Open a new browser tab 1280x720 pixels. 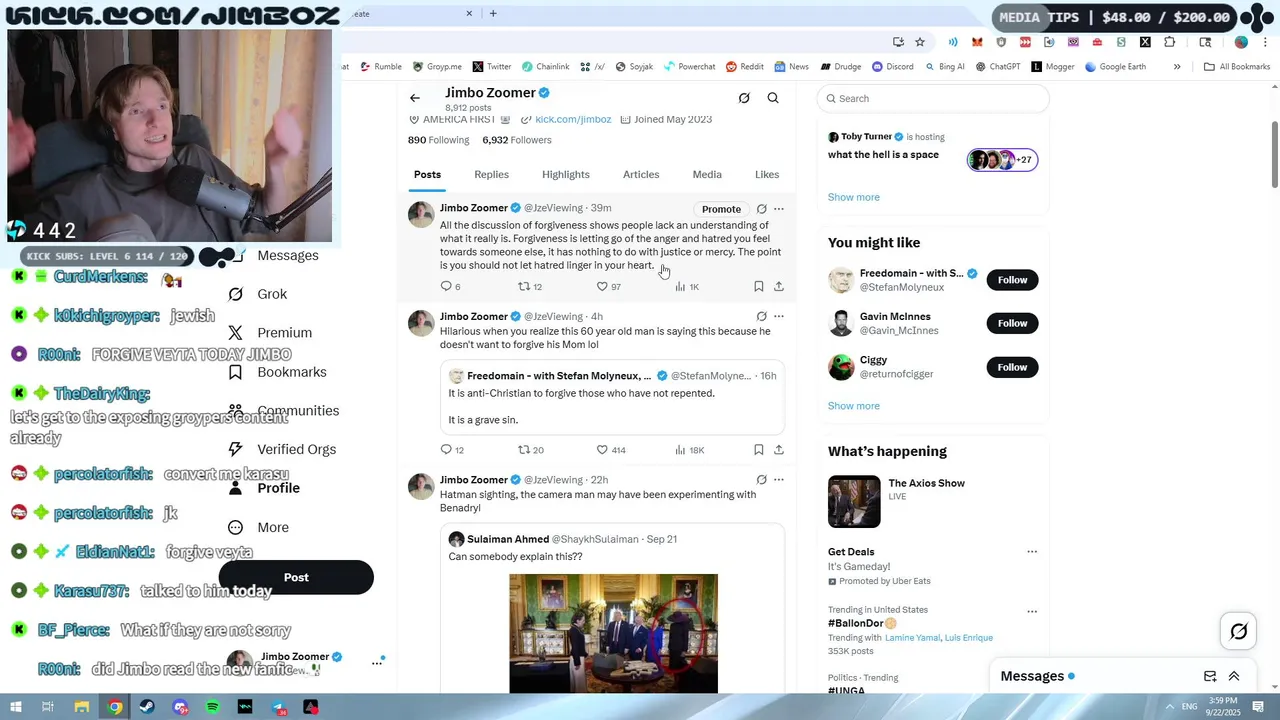[x=493, y=13]
